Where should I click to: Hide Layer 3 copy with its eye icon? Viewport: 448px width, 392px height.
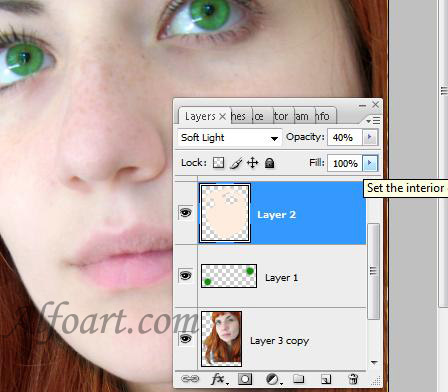point(186,339)
